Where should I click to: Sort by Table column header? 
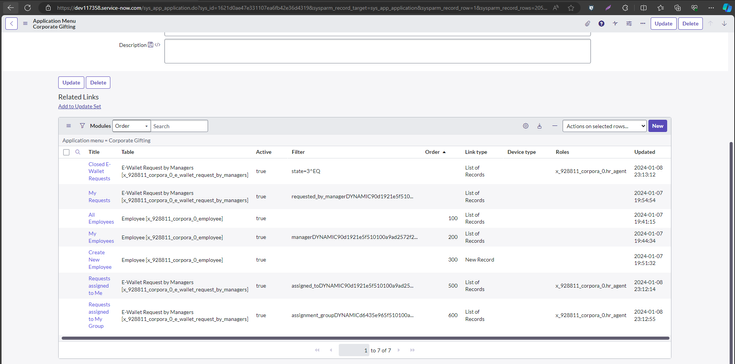pos(128,152)
